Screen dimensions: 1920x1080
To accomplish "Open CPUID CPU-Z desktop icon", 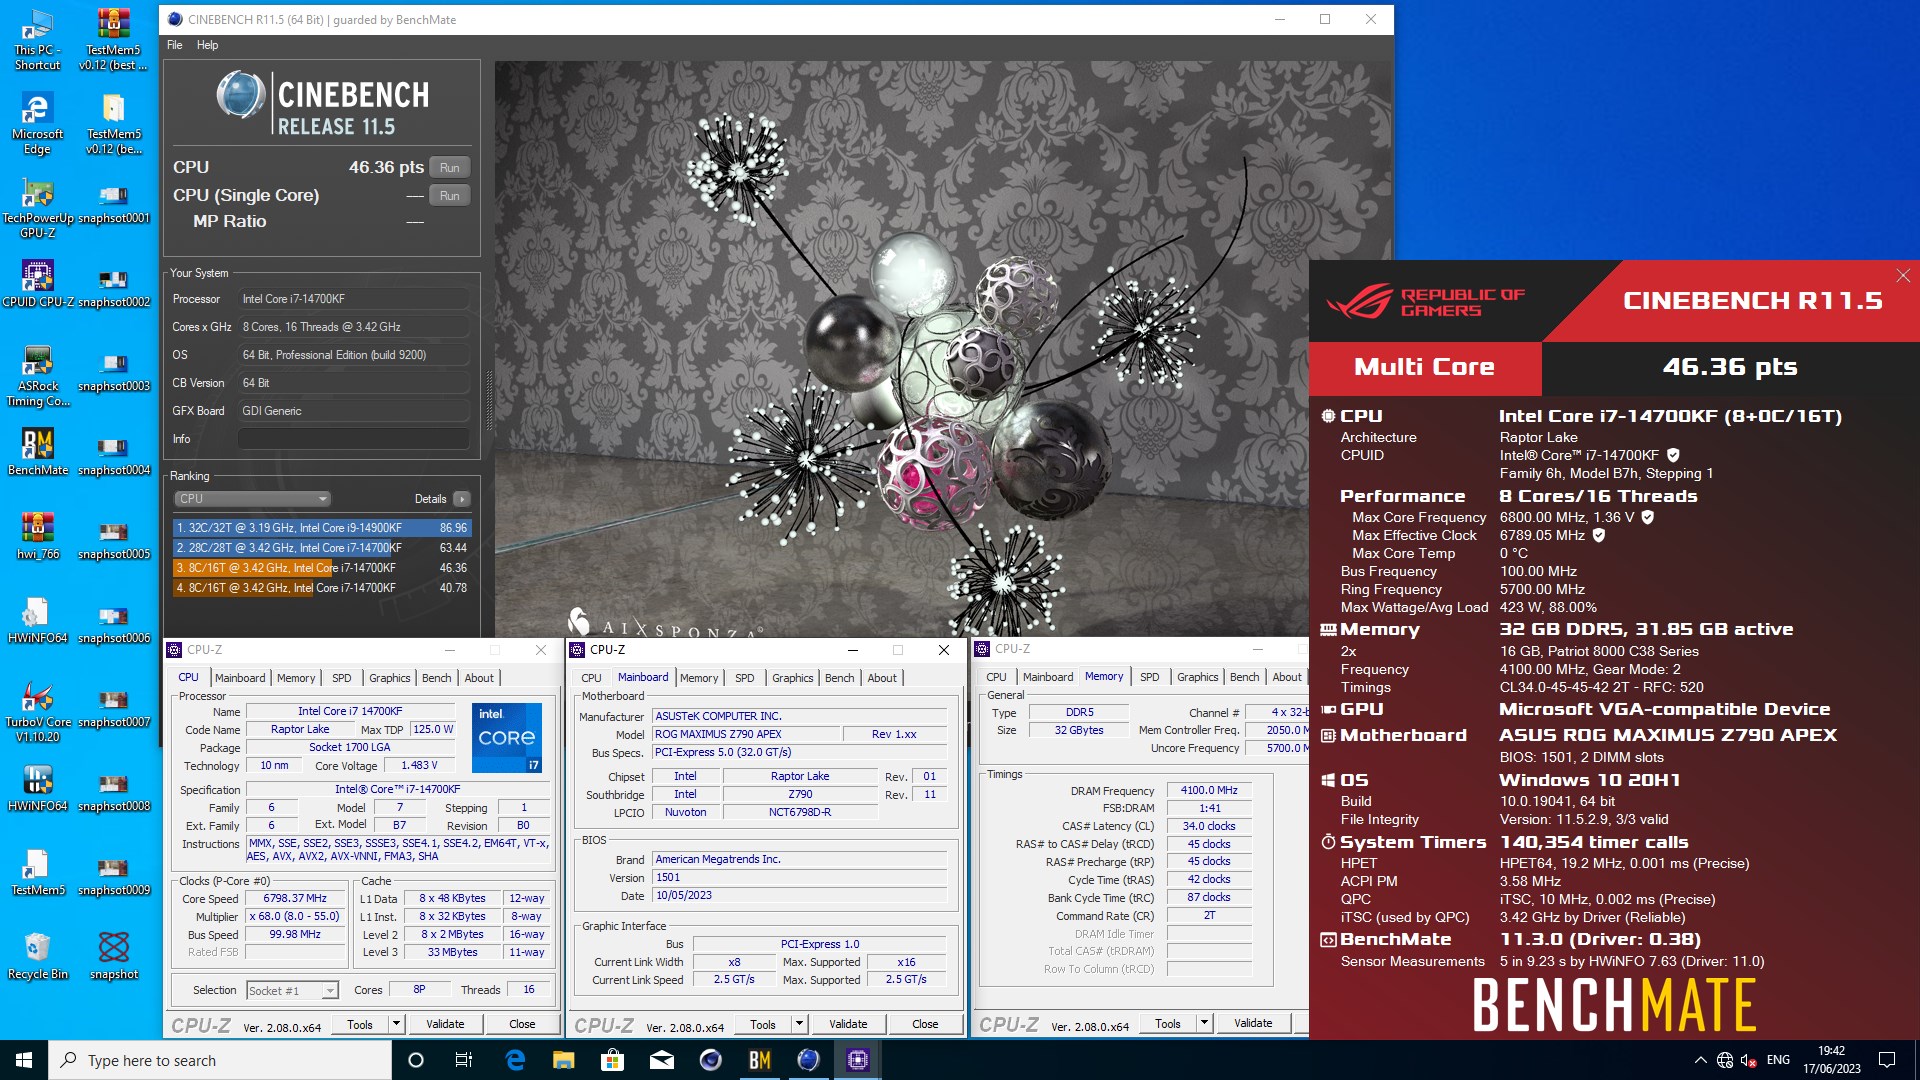I will 37,284.
